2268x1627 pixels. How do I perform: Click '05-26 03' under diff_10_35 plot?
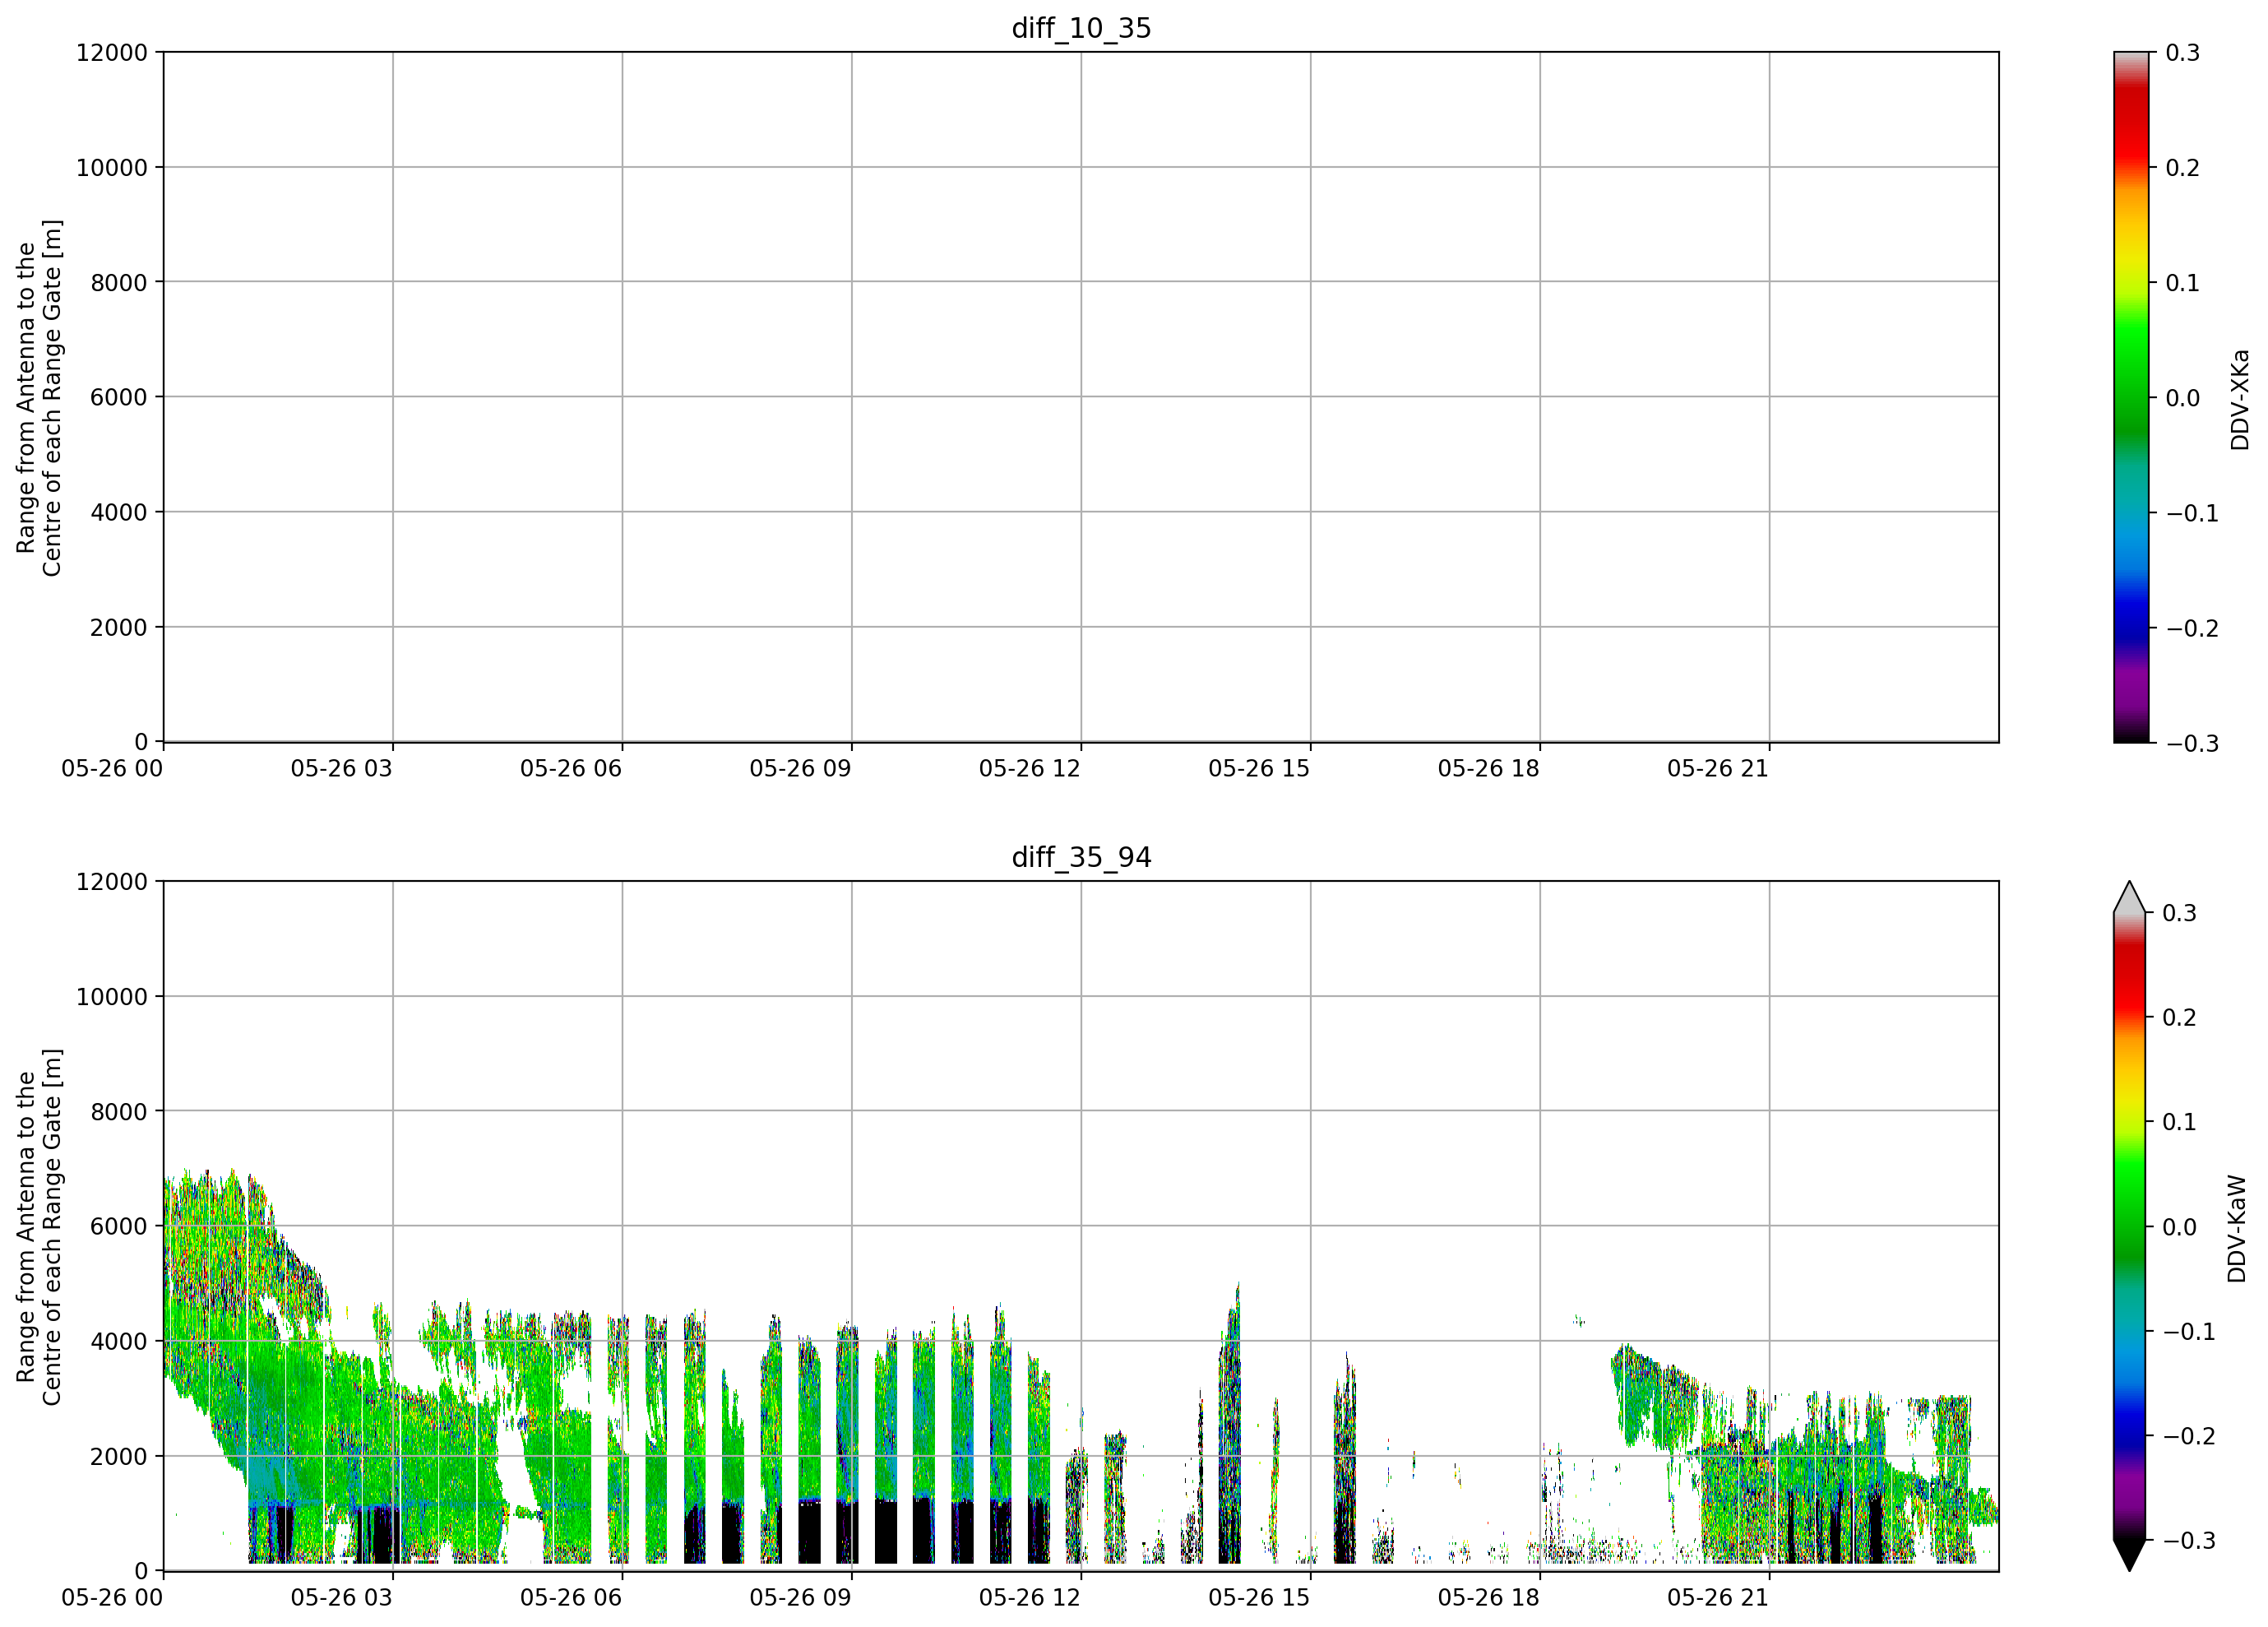342,768
